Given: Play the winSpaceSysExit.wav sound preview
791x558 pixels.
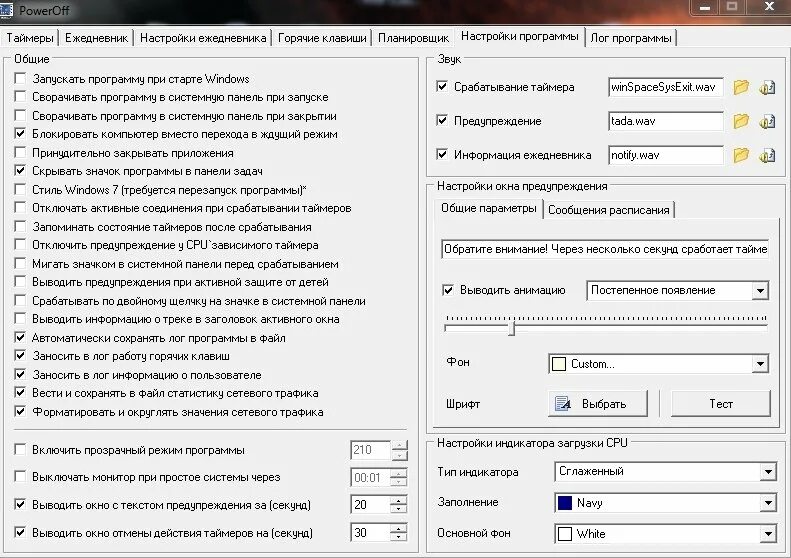Looking at the screenshot, I should (x=767, y=87).
